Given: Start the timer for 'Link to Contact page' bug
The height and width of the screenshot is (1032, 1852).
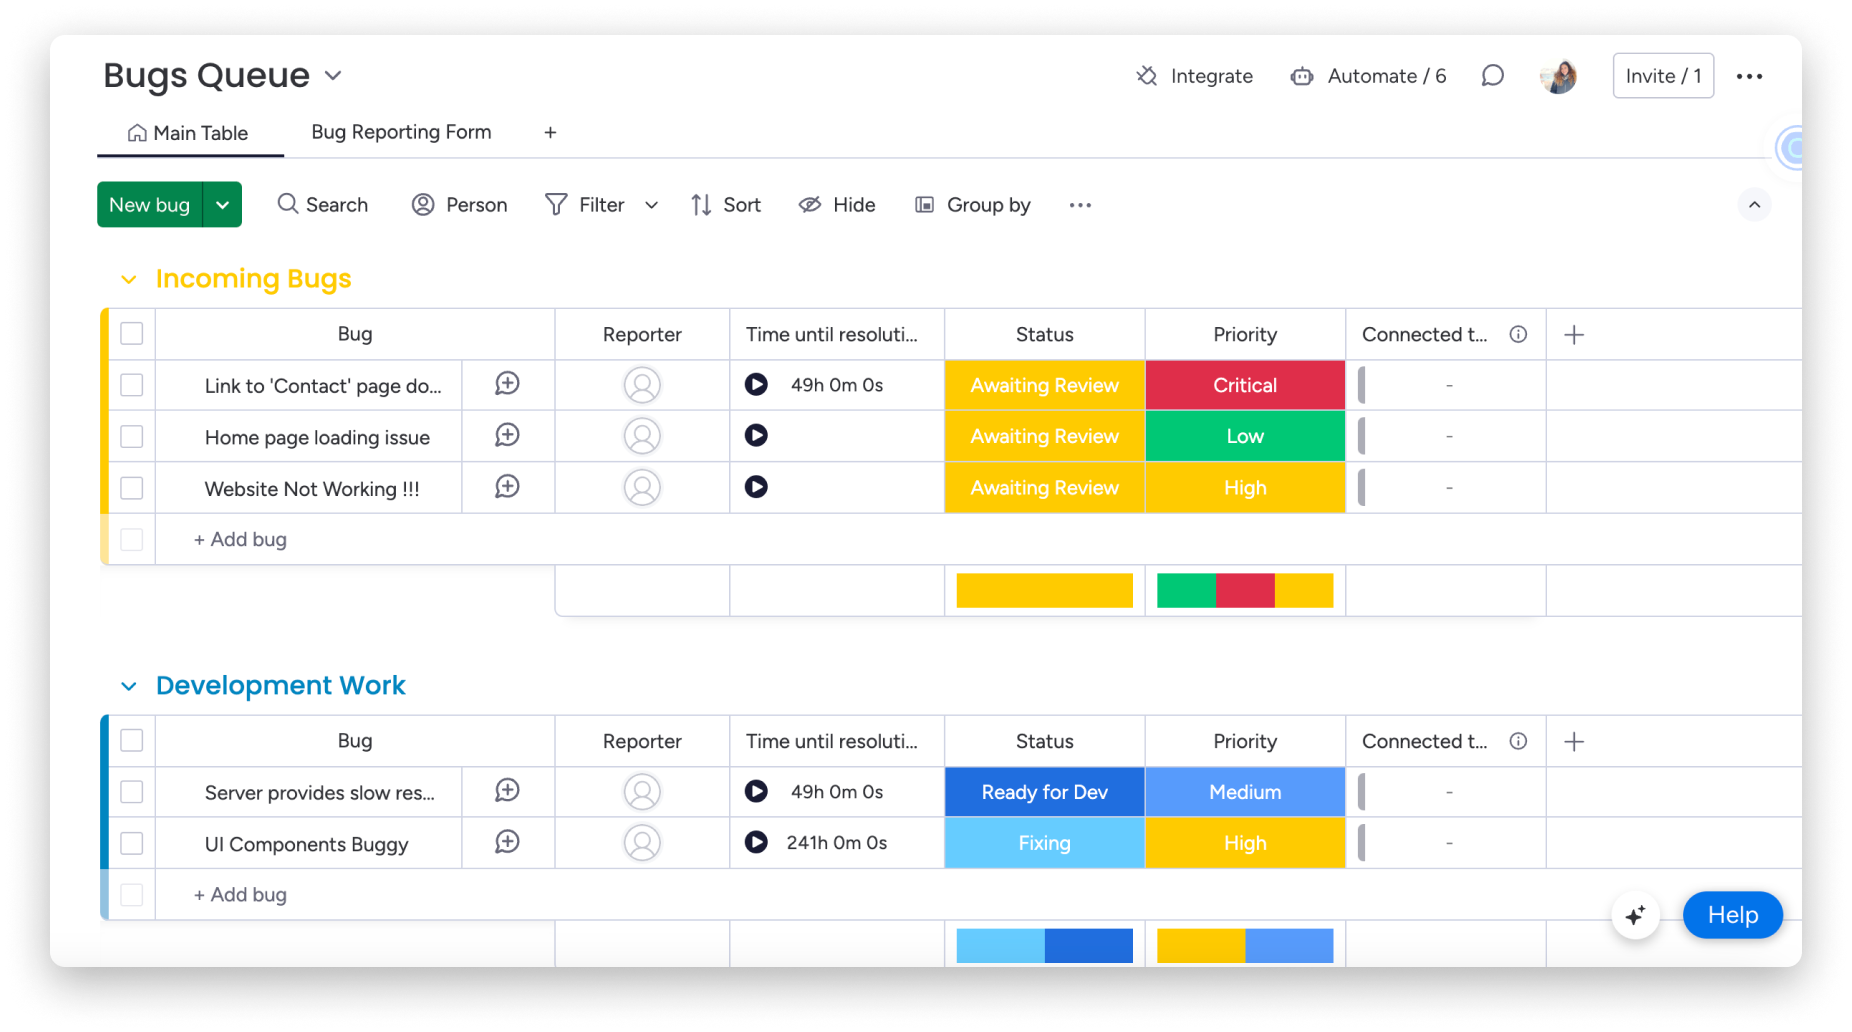Looking at the screenshot, I should (x=756, y=384).
